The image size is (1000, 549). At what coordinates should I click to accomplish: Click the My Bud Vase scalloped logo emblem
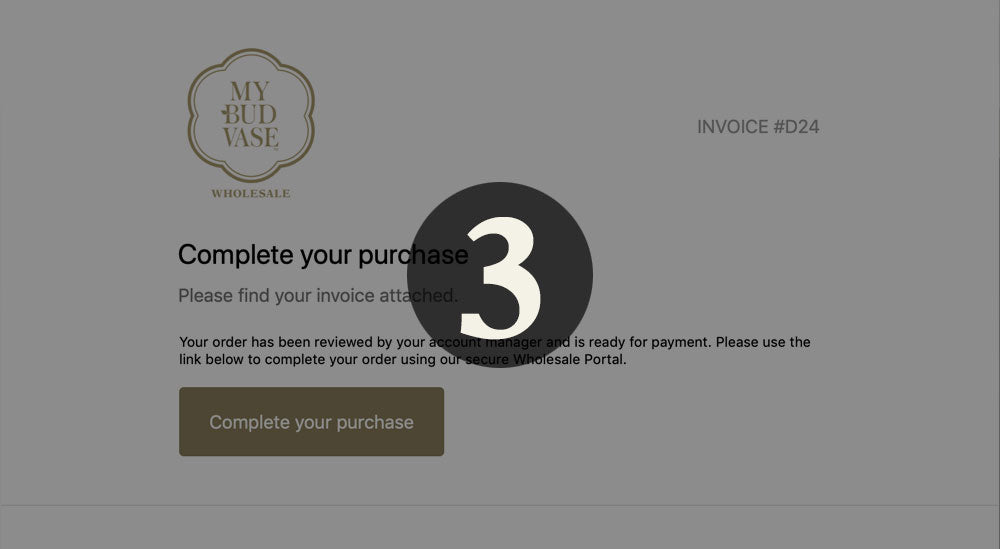251,115
